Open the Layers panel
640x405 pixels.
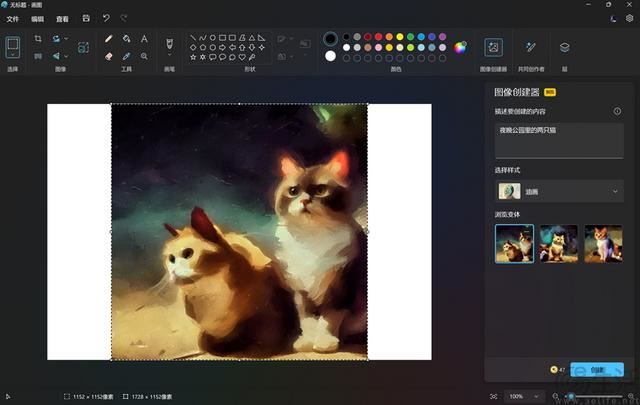(564, 47)
